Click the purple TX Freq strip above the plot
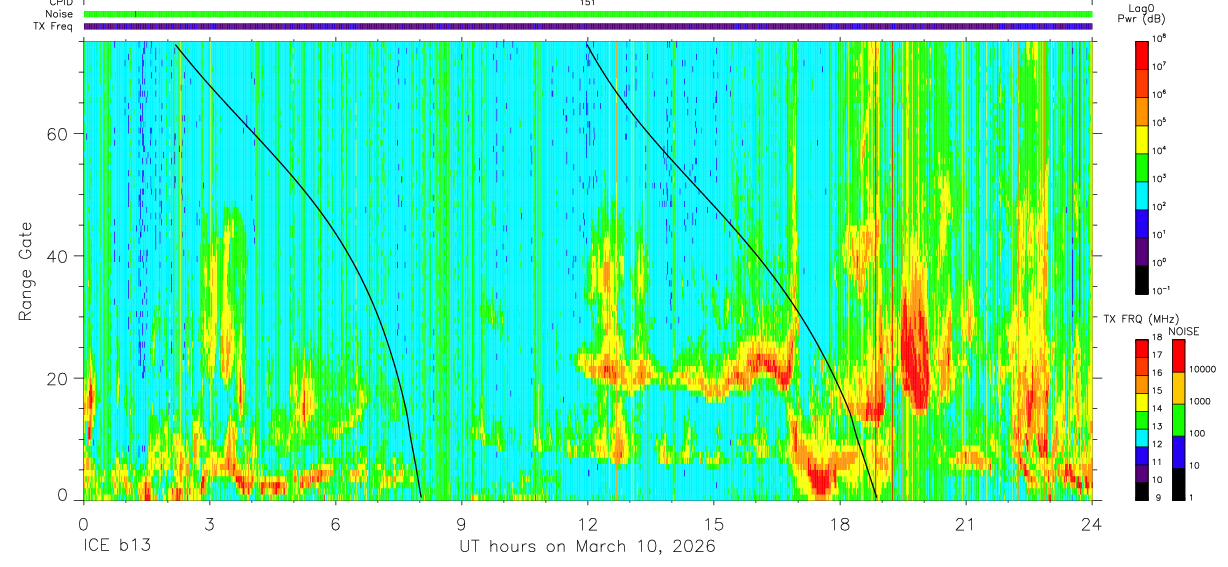Screen dimensions: 1228x567 click(x=588, y=26)
